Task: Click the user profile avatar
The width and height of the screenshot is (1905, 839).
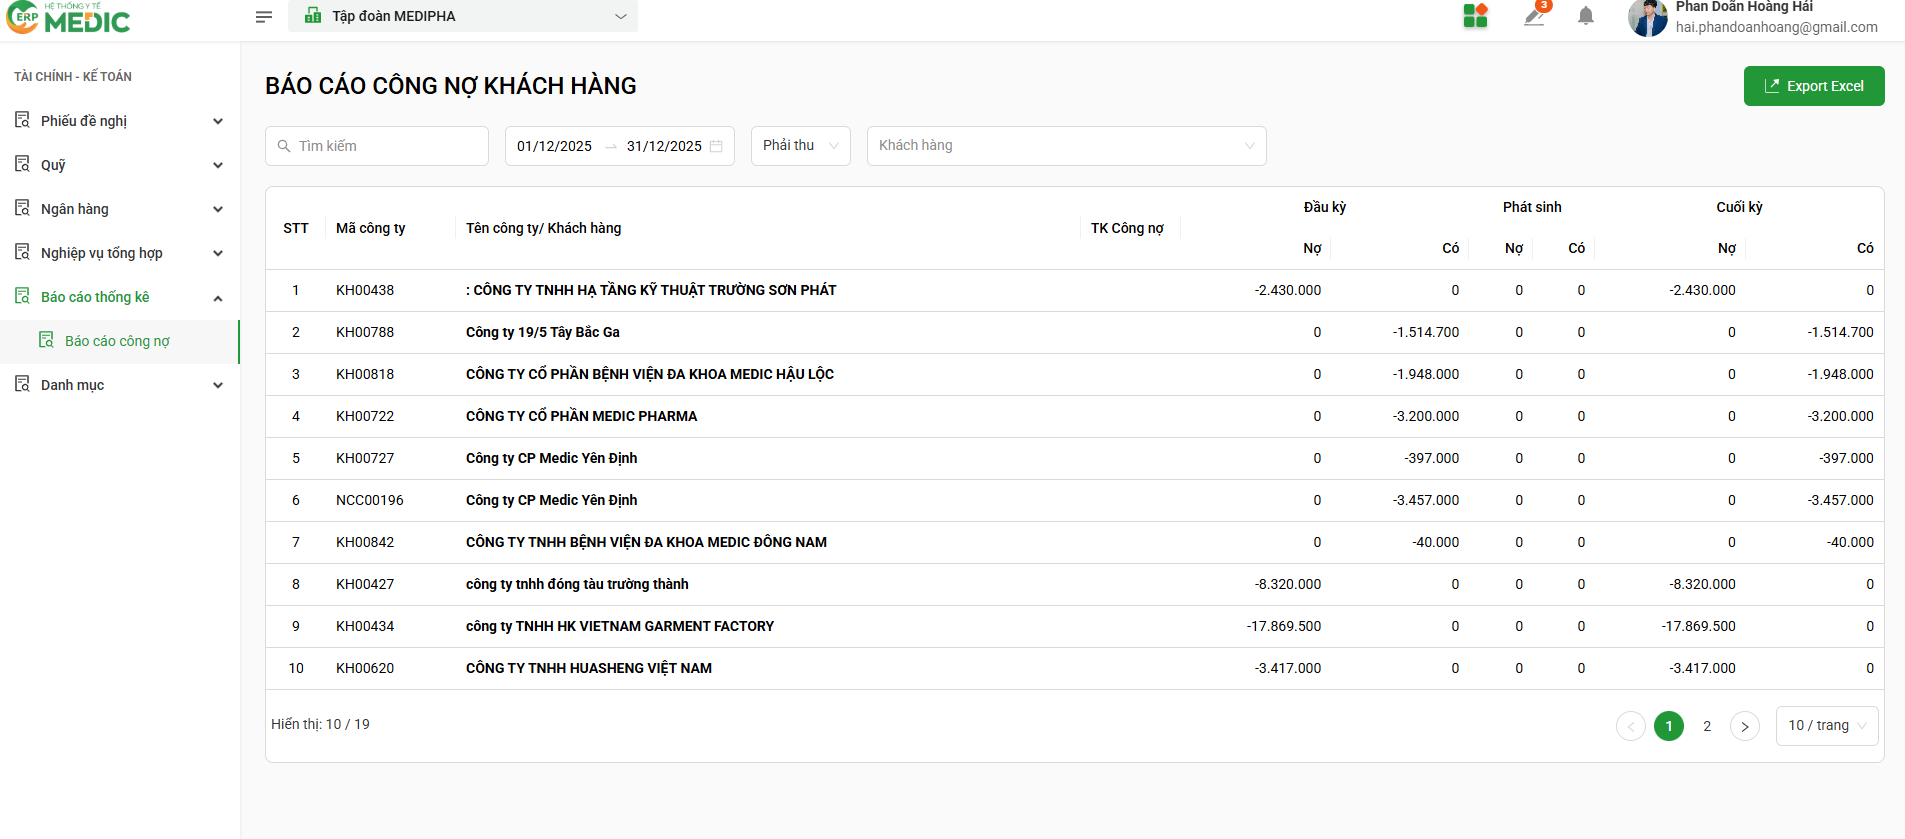Action: (x=1647, y=18)
